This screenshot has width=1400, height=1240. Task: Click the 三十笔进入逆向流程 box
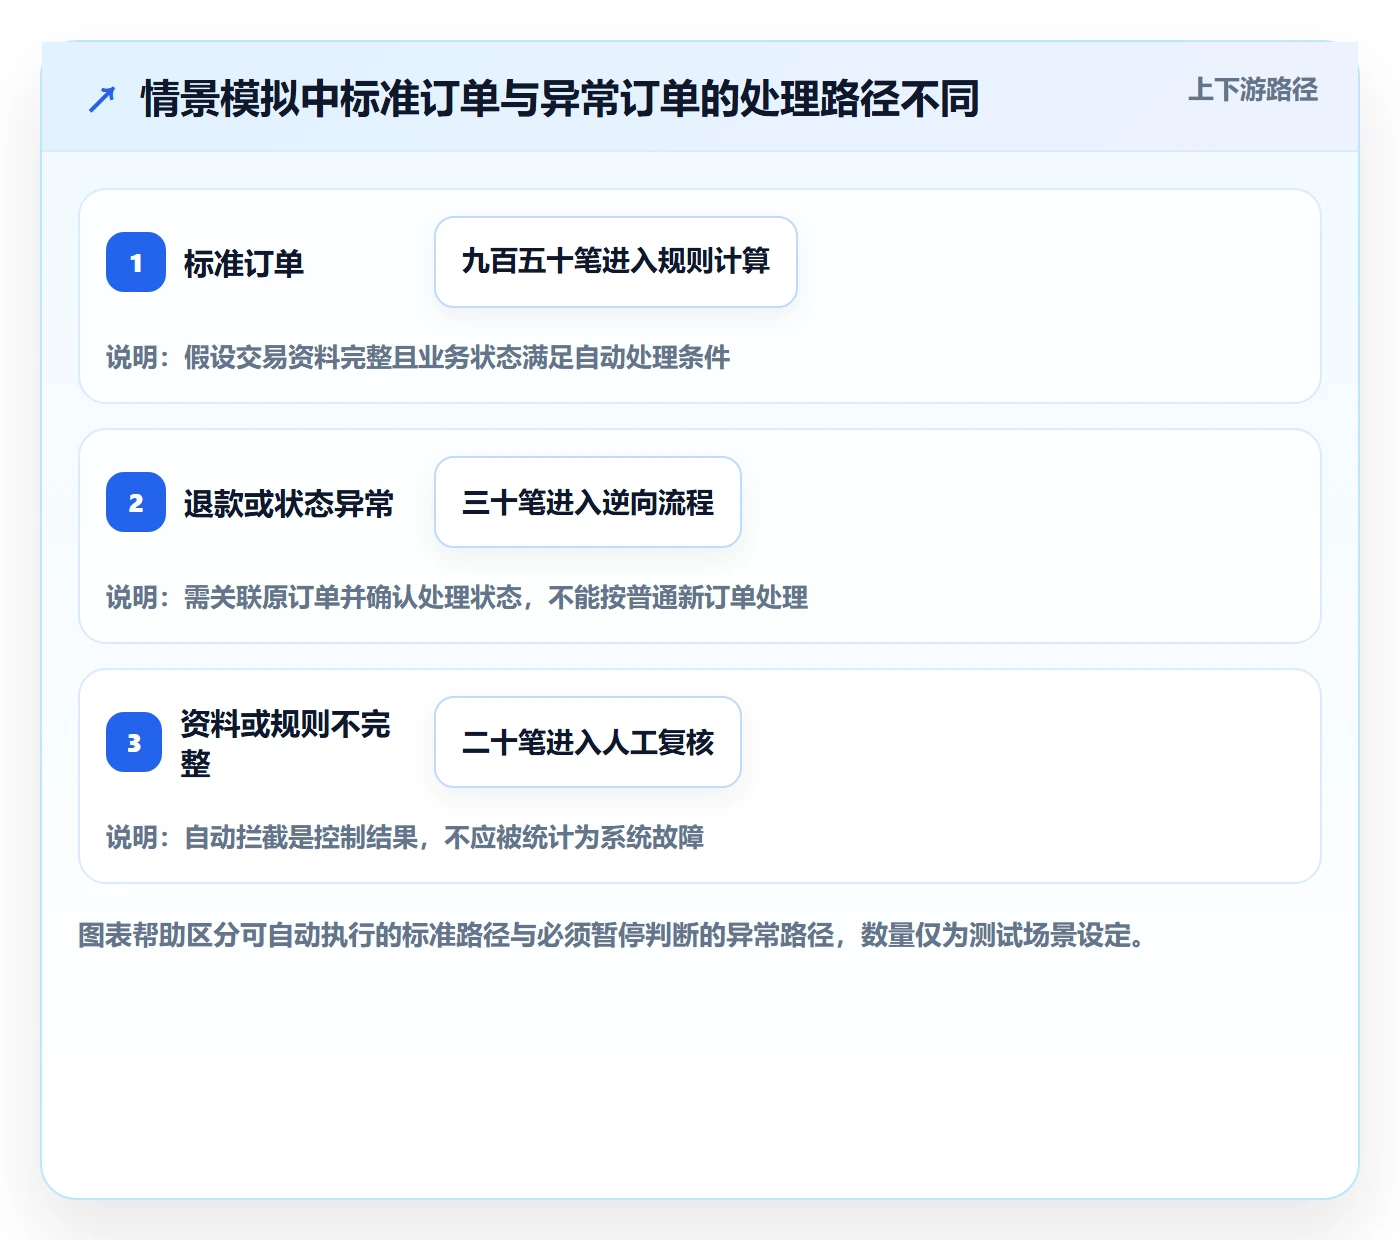588,502
